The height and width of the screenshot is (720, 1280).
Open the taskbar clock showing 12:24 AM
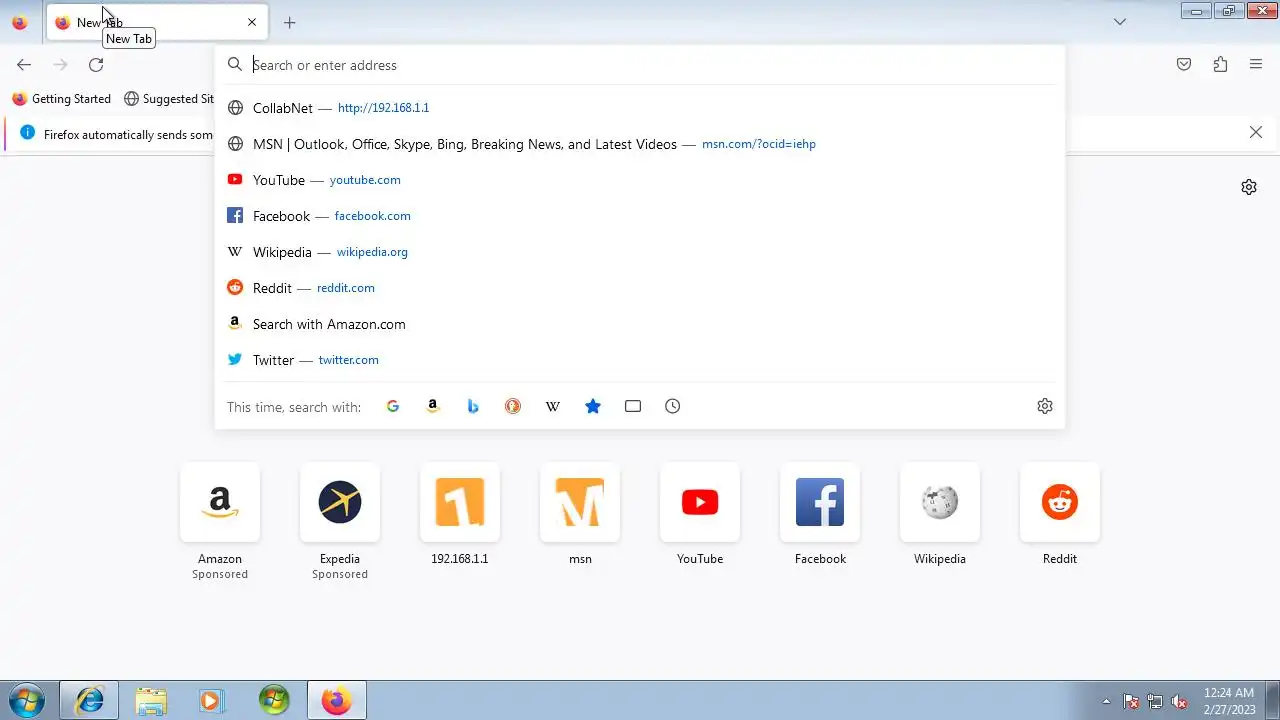point(1229,700)
